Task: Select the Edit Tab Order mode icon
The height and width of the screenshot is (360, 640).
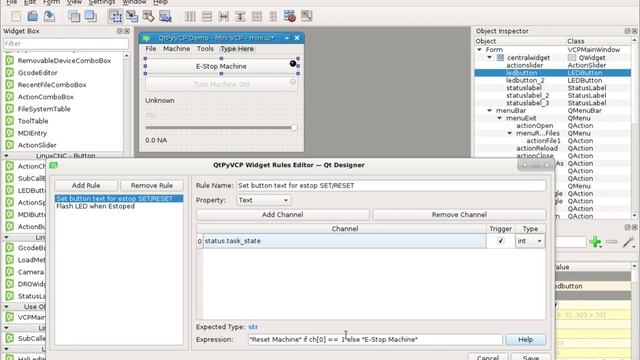Action: point(165,16)
